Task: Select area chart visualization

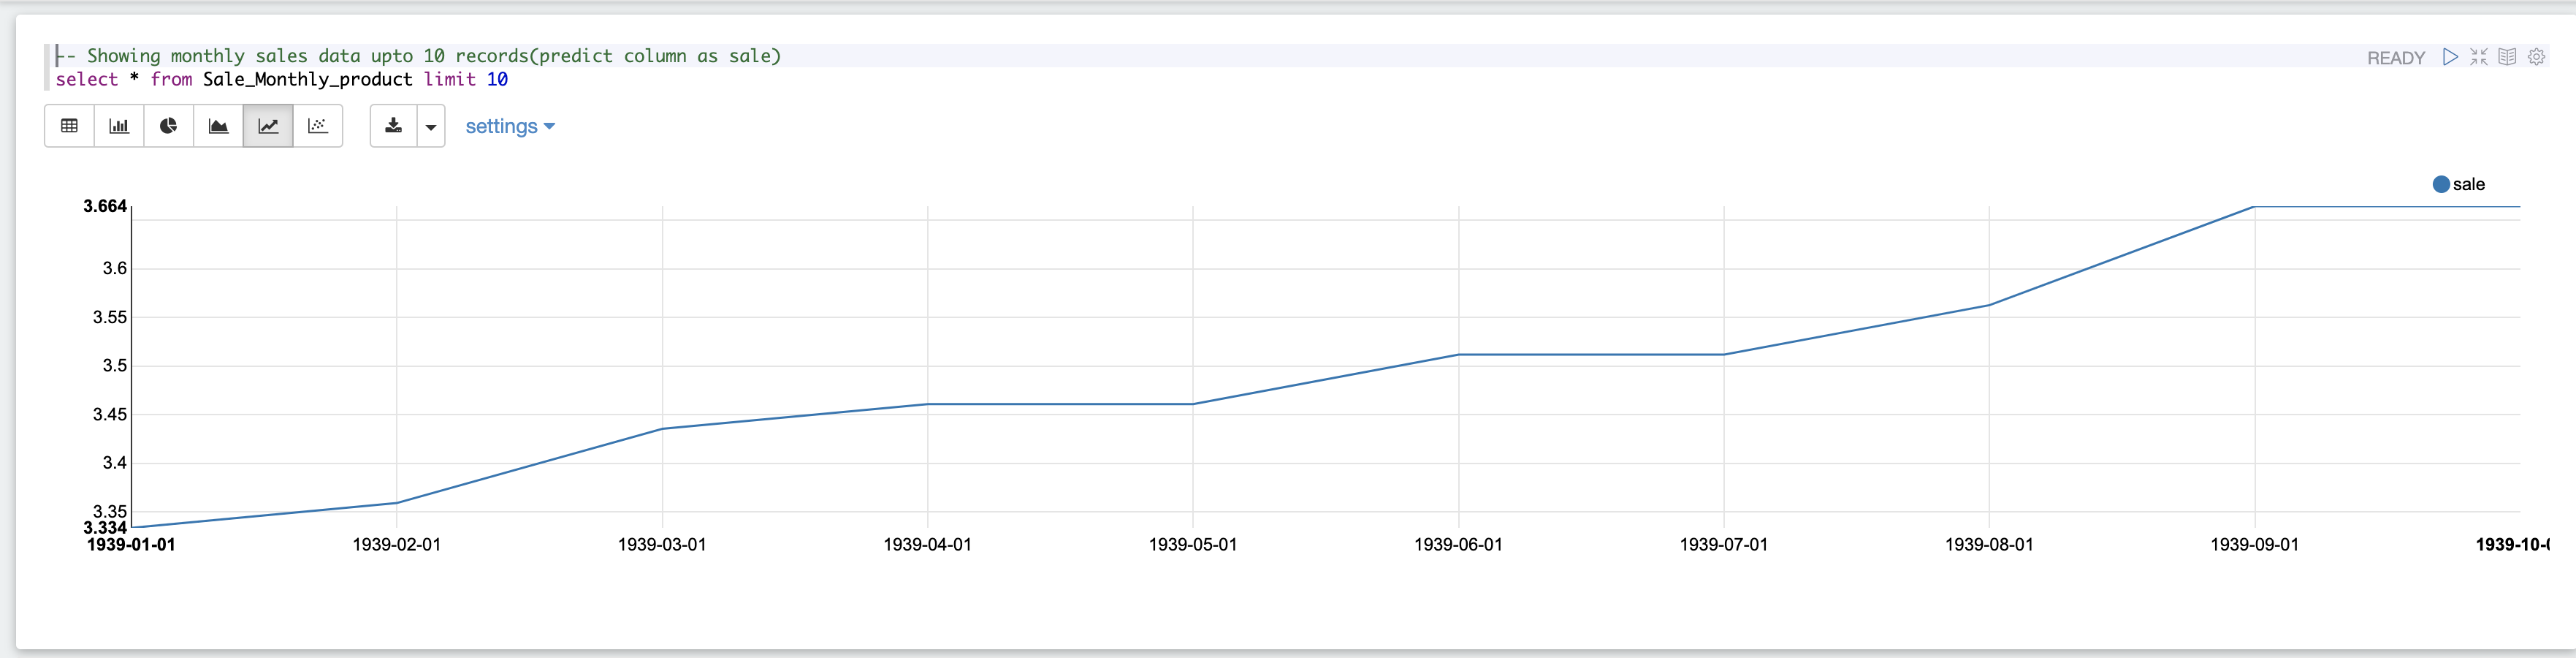Action: coord(218,126)
